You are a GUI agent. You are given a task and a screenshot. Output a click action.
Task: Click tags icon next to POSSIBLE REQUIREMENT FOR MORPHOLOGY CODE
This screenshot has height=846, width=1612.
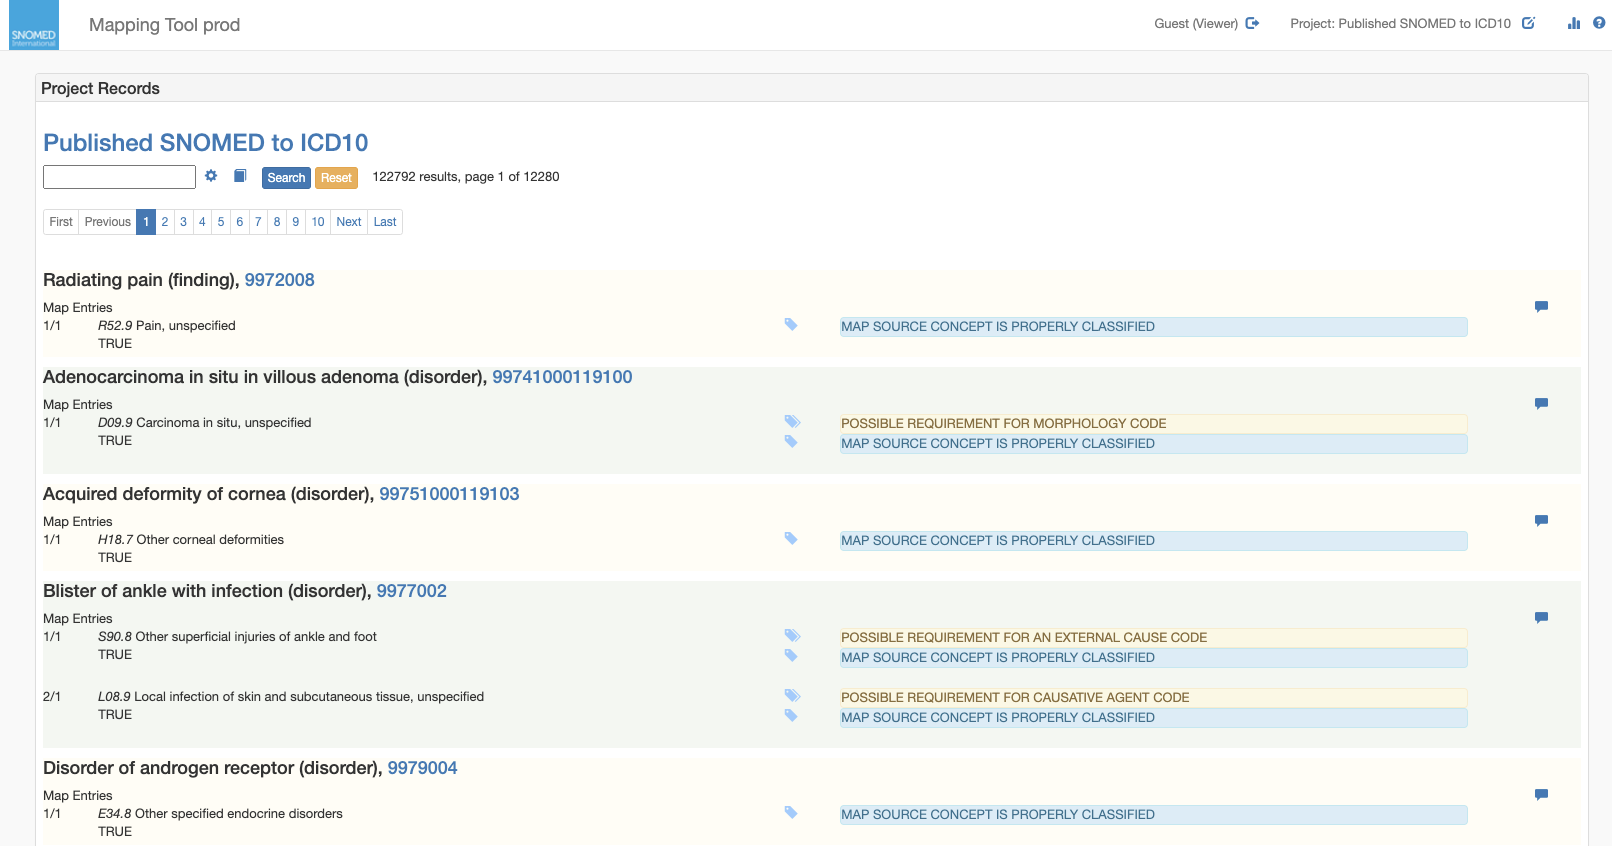pos(792,422)
